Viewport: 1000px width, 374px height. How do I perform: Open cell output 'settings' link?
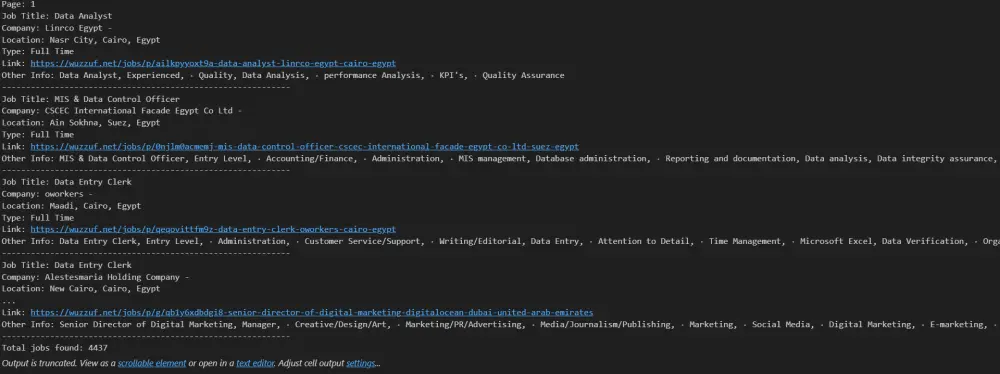click(360, 363)
